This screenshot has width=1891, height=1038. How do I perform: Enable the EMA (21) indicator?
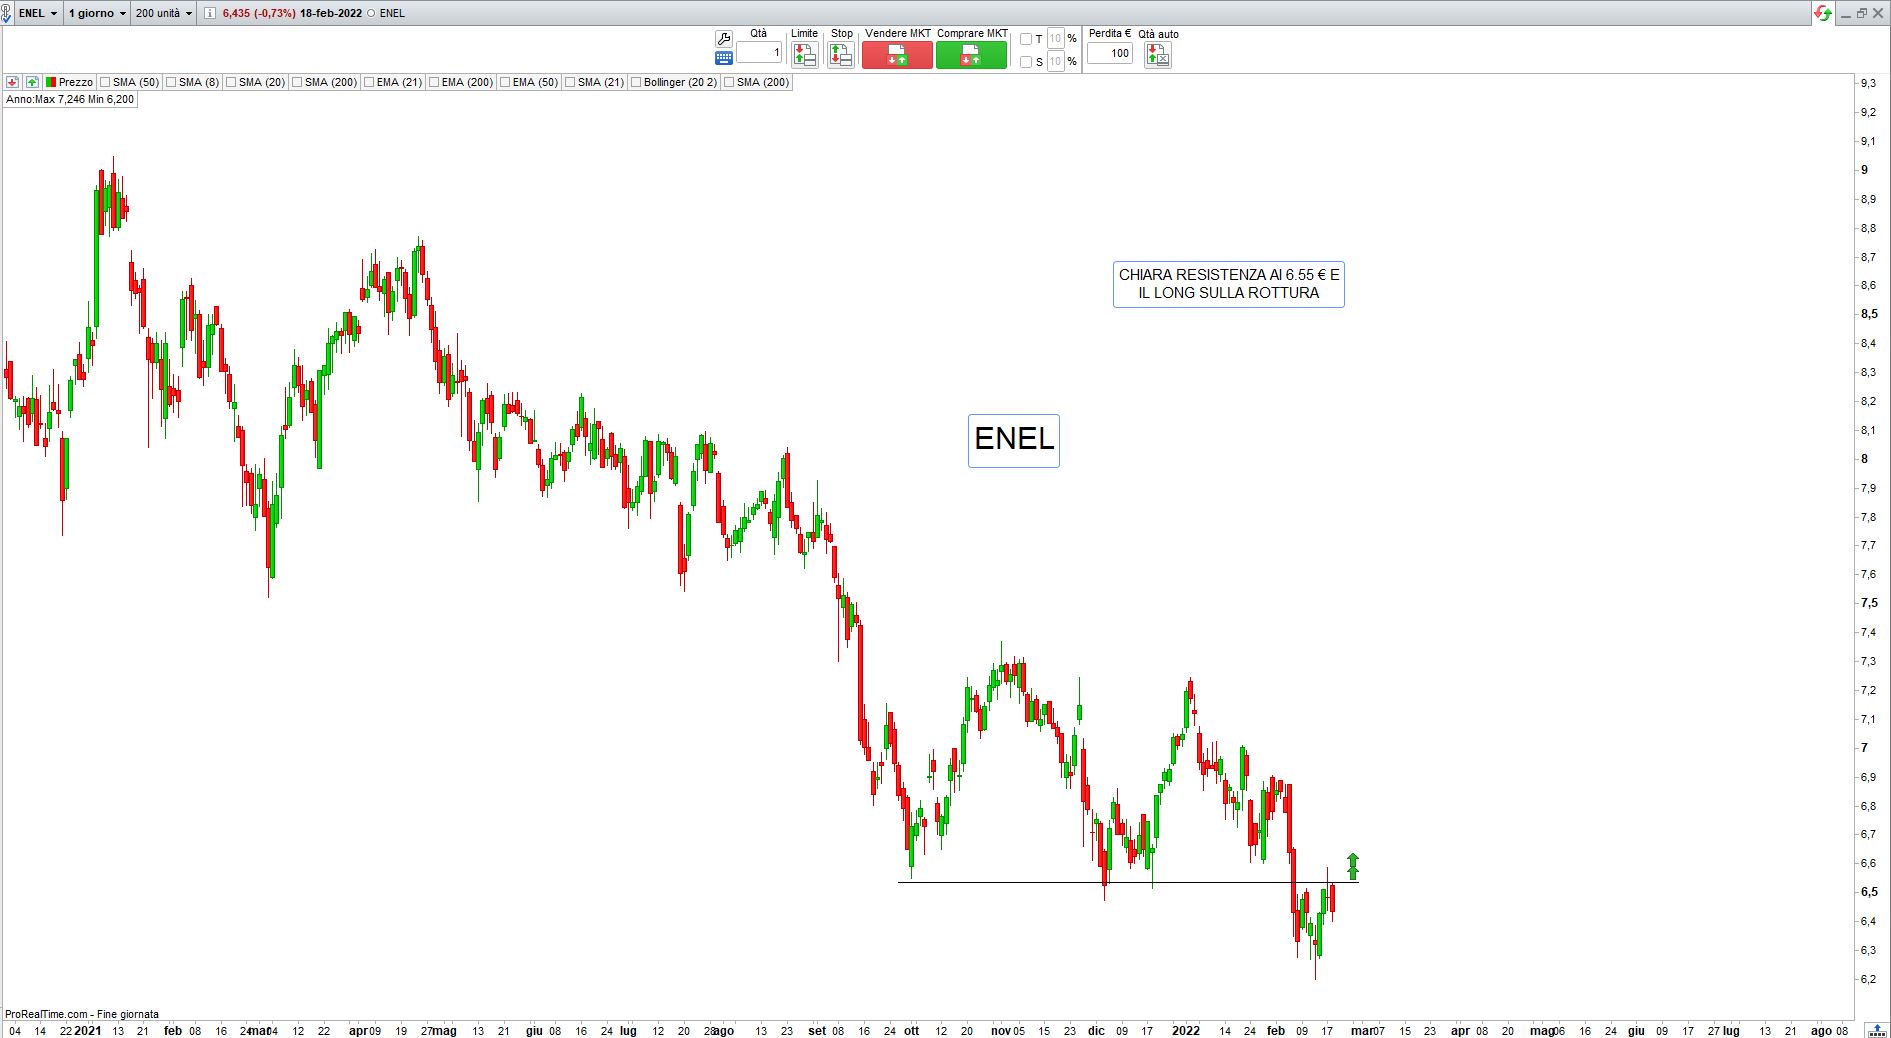coord(369,82)
